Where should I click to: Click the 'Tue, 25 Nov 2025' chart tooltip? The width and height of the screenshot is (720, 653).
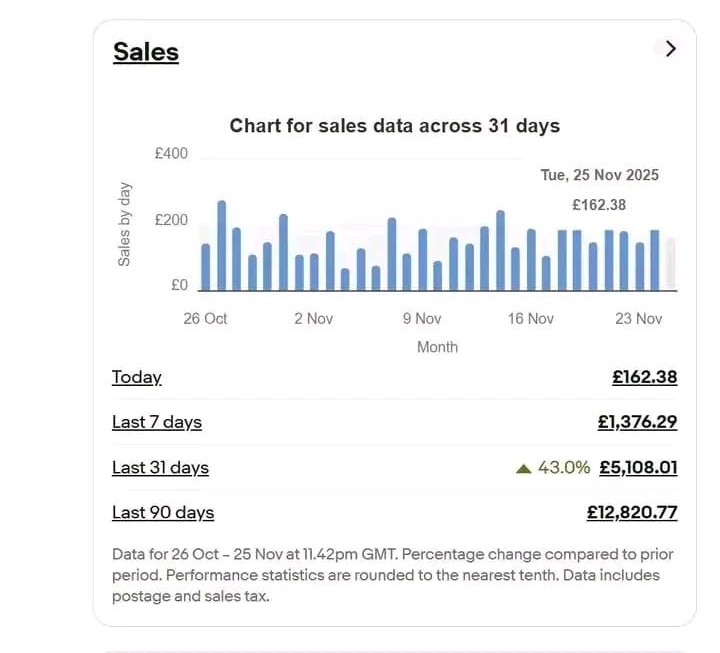(599, 175)
